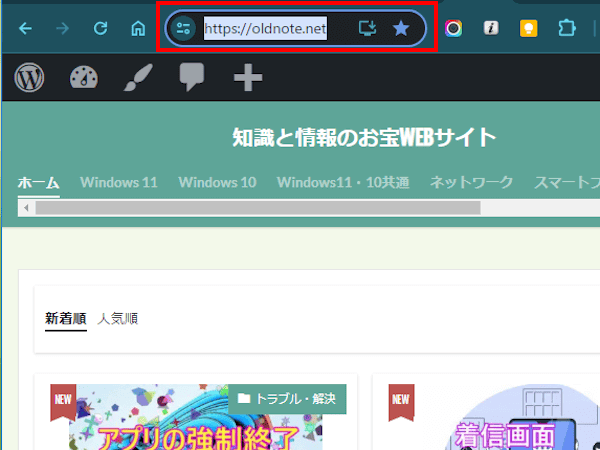Open the 知識と情報のお宝WEBサイト site title
This screenshot has height=450, width=600.
pos(364,137)
